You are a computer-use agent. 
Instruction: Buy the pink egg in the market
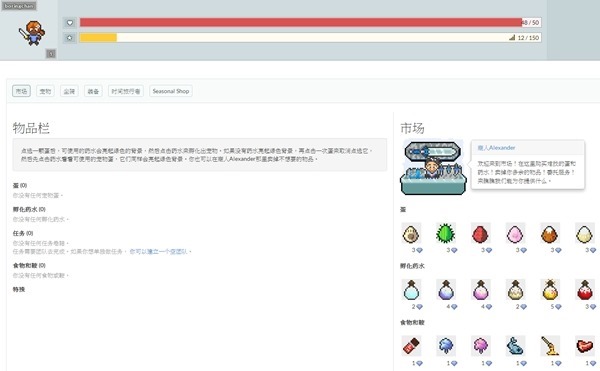(515, 233)
